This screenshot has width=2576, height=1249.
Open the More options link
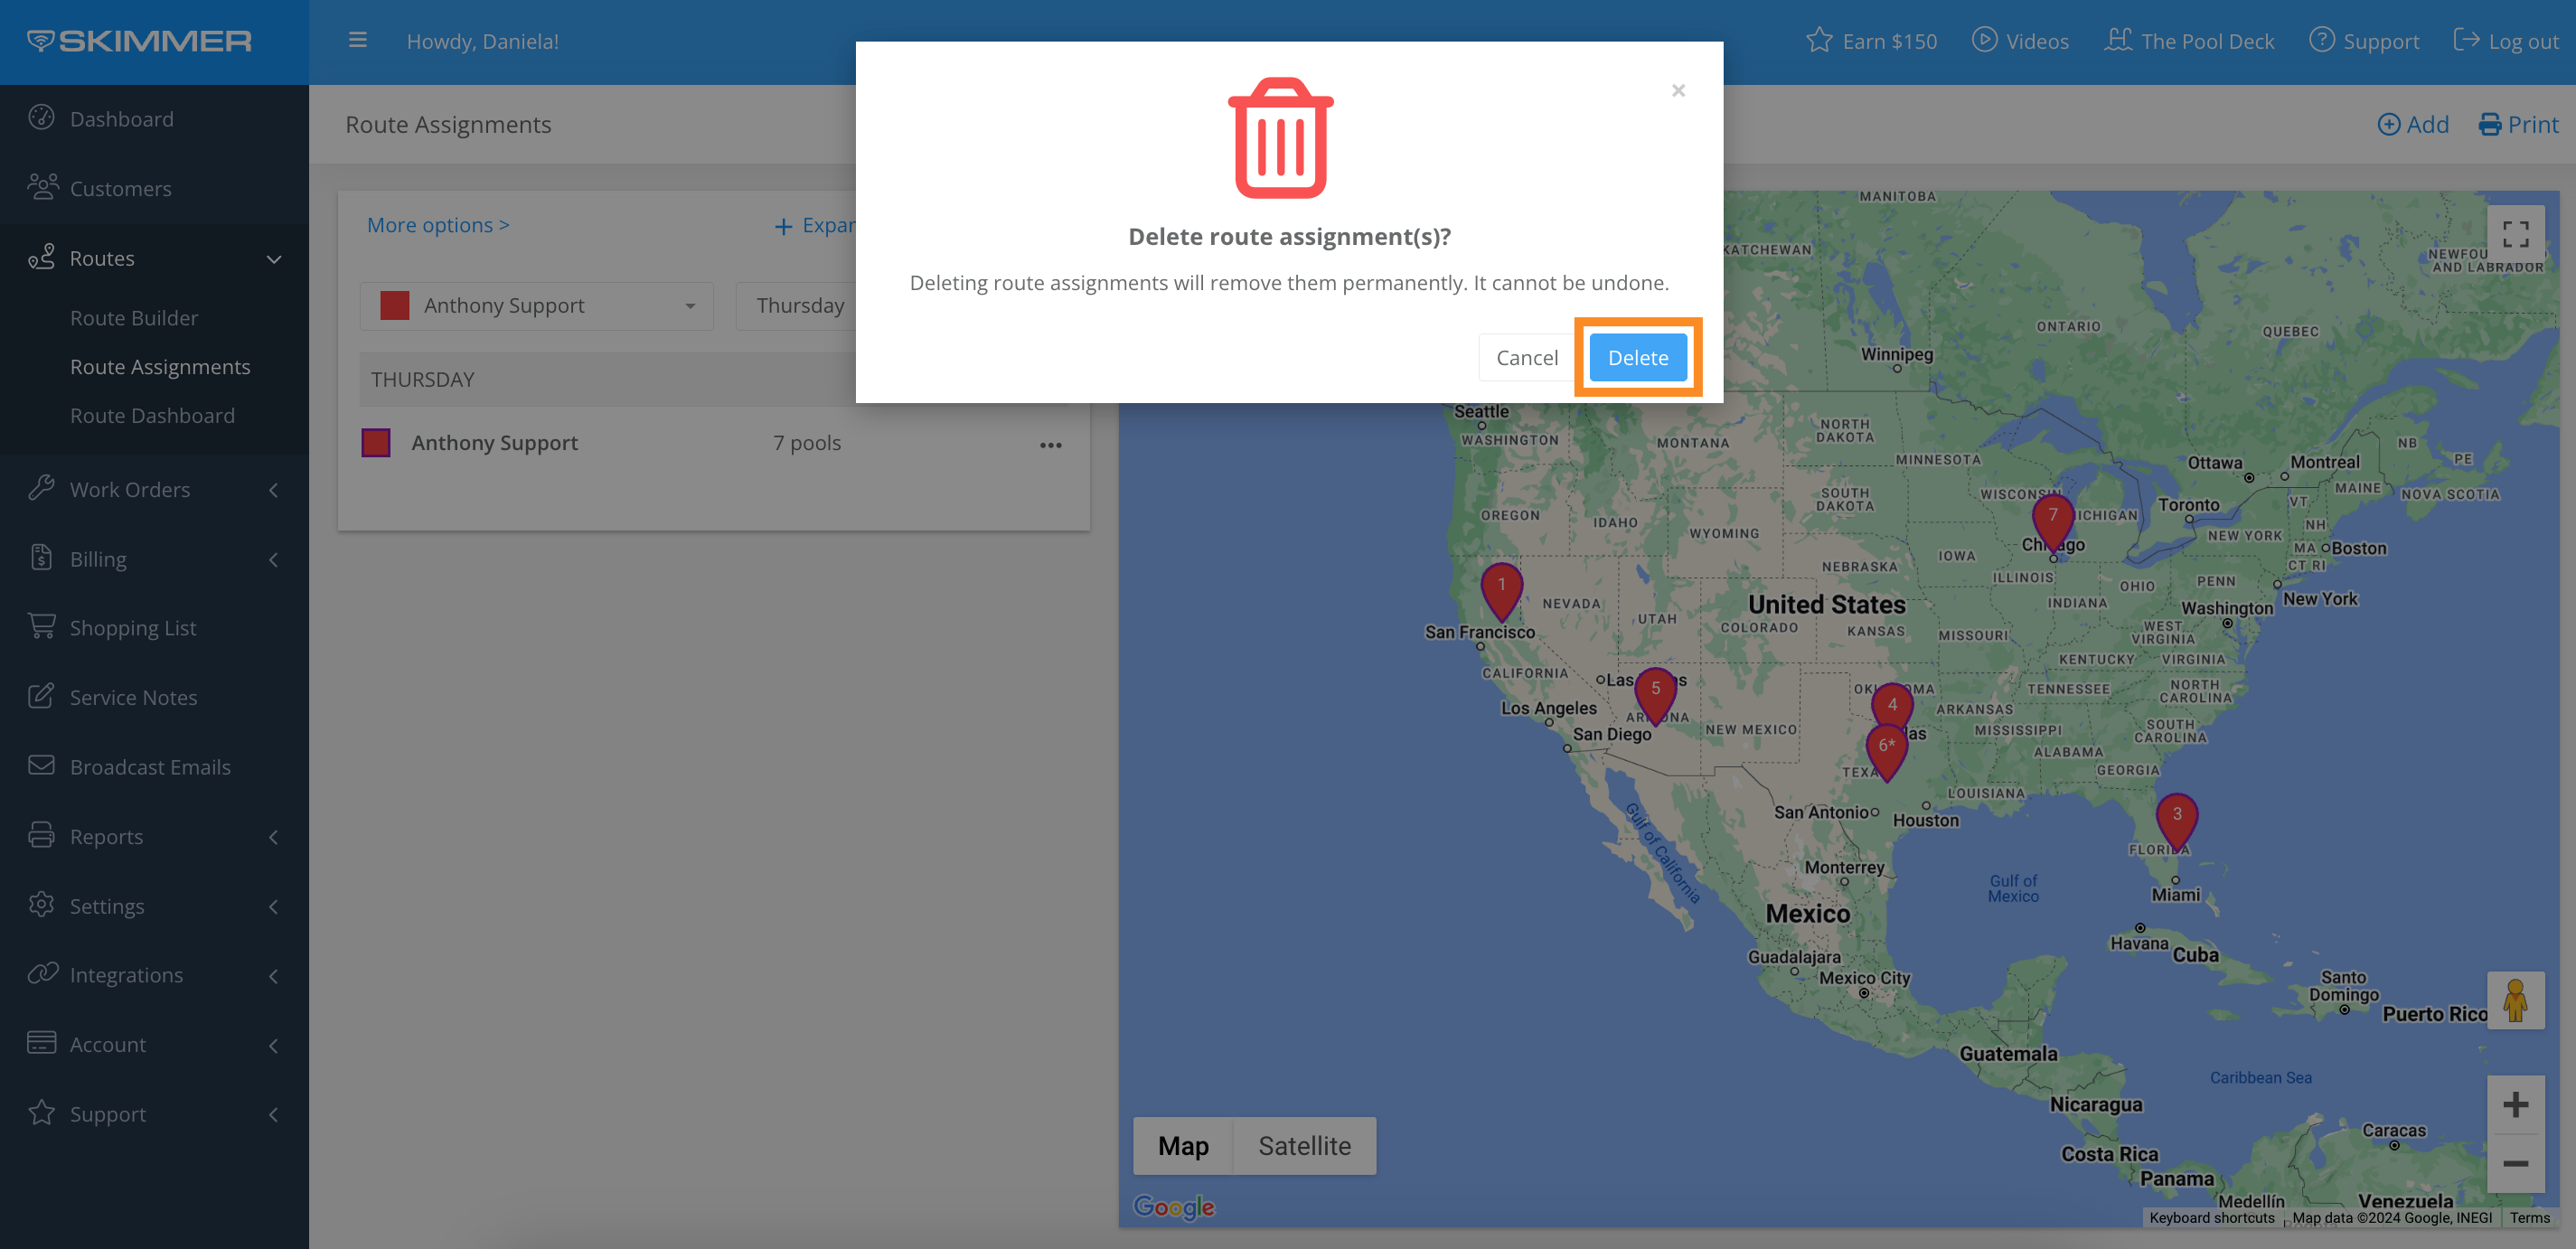click(438, 225)
